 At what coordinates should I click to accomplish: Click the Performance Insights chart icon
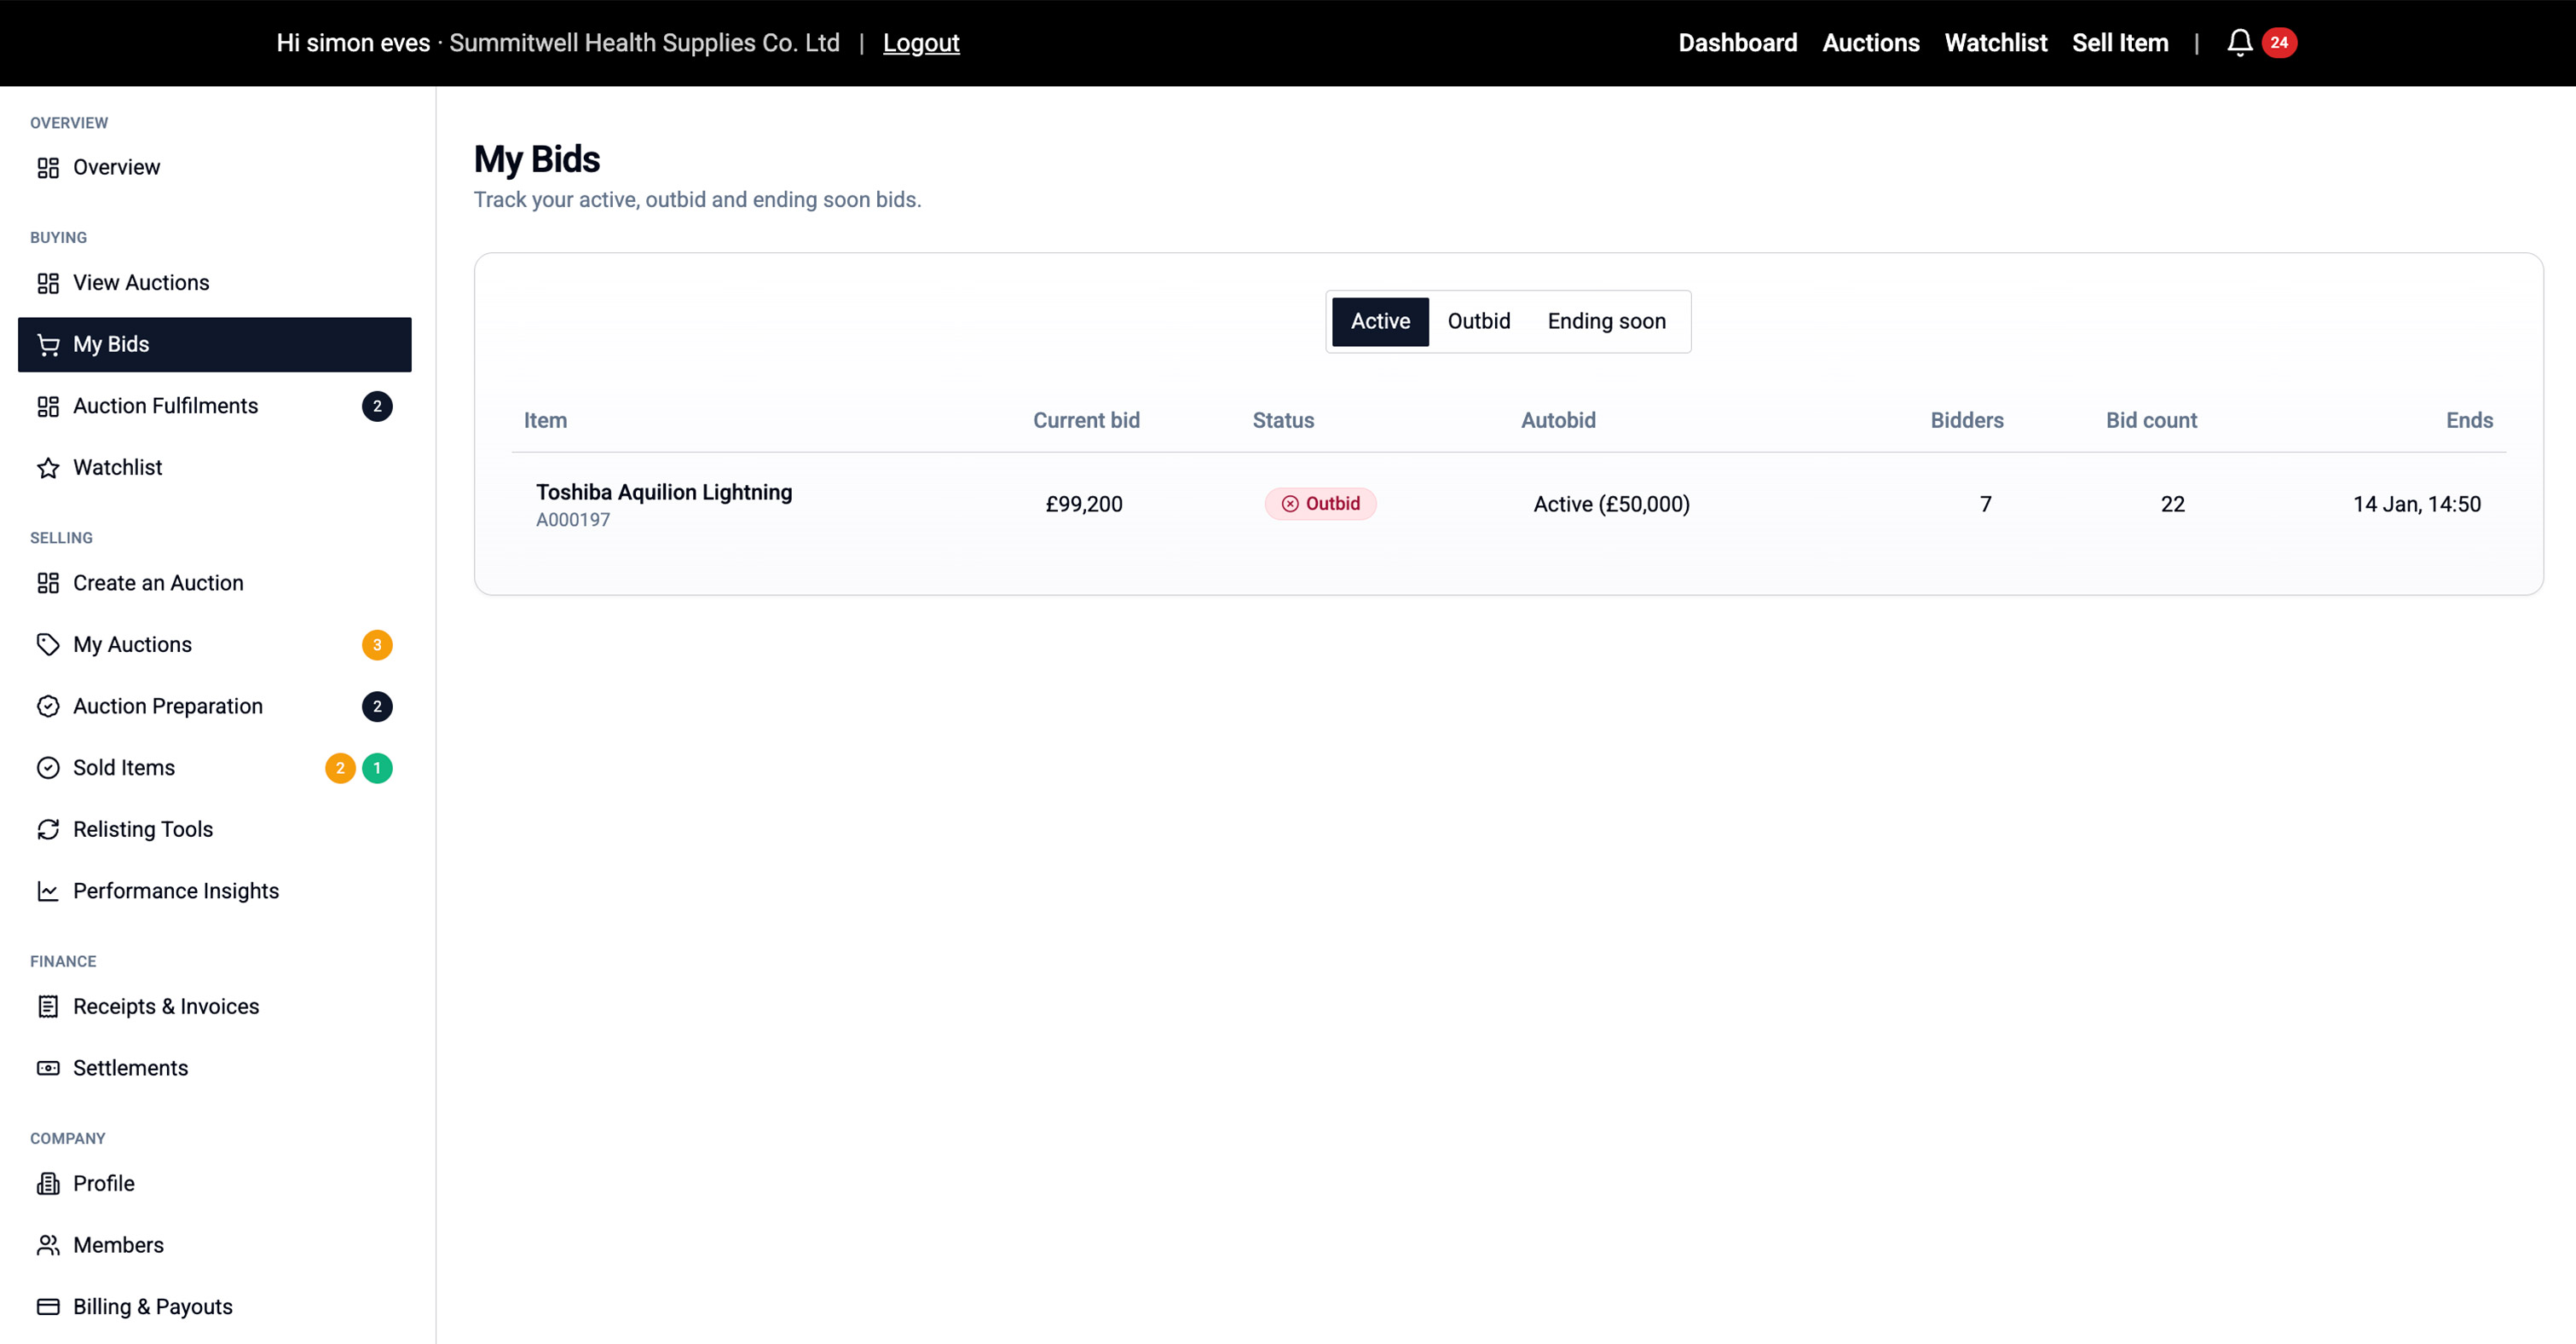pos(48,890)
